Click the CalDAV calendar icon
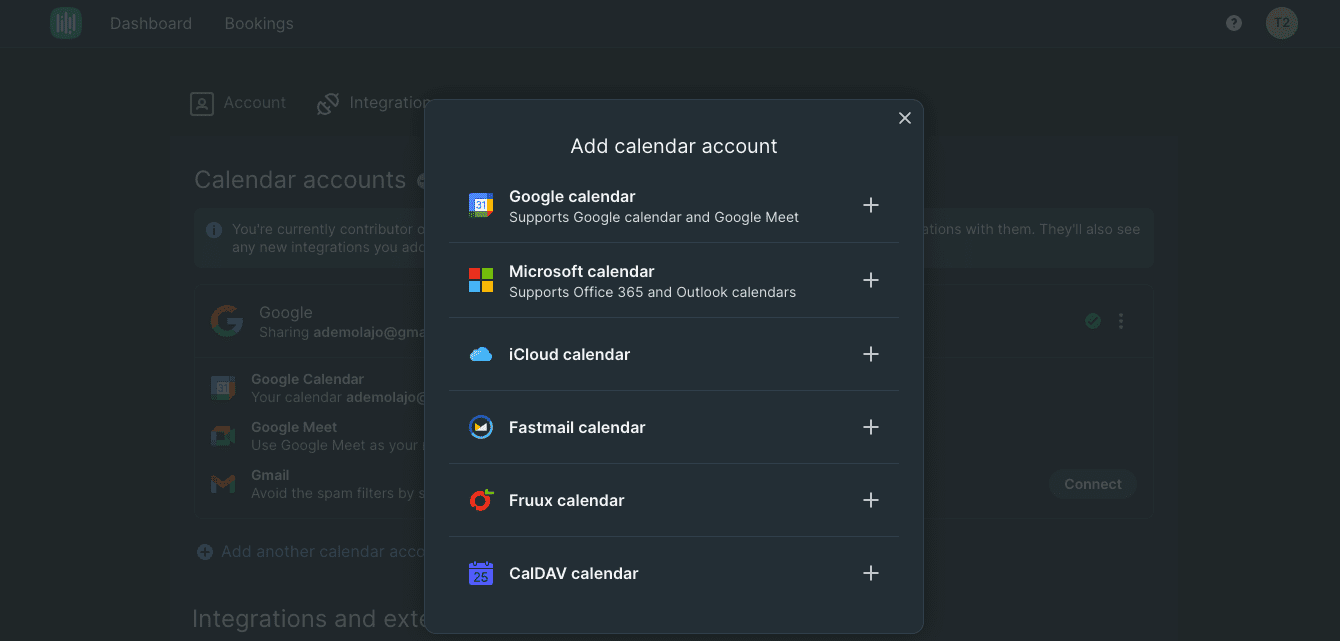Image resolution: width=1340 pixels, height=641 pixels. [481, 573]
